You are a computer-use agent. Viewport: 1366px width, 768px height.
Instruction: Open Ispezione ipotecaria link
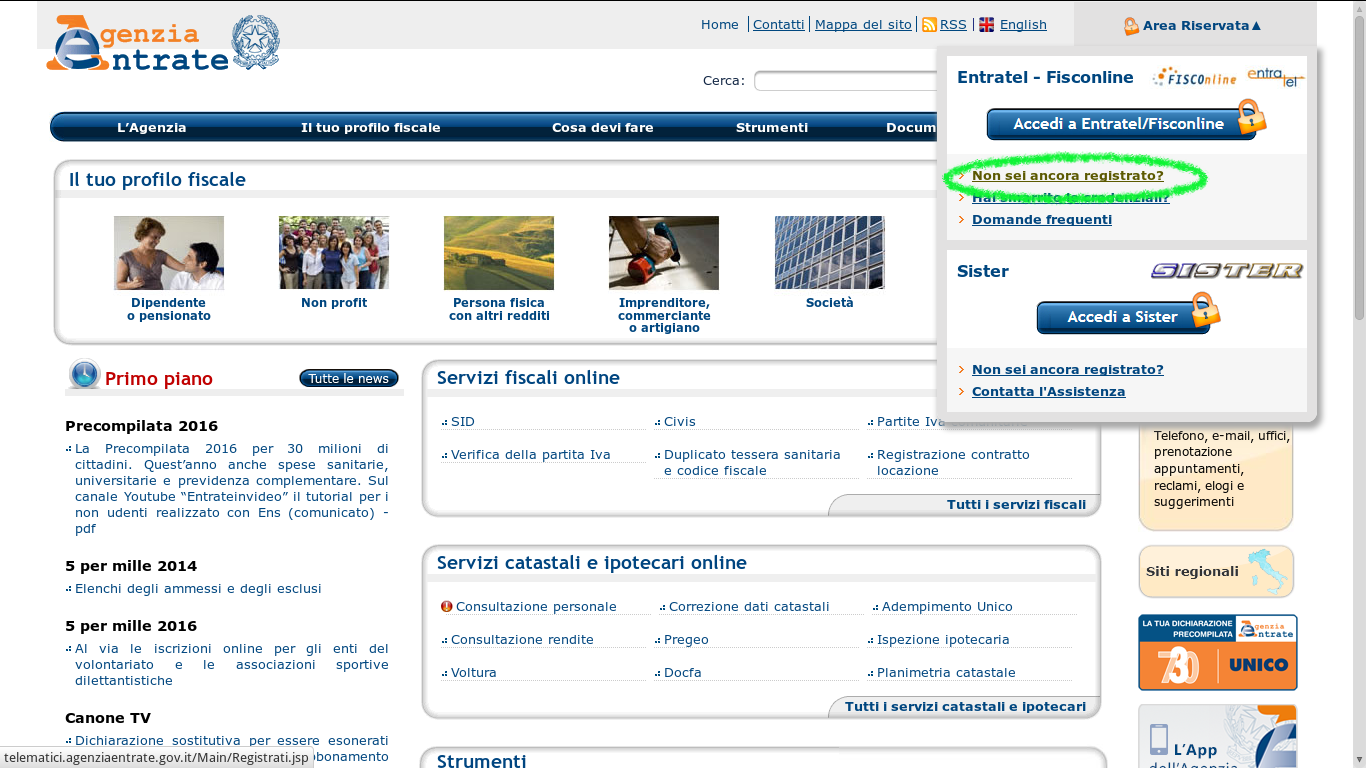point(943,640)
